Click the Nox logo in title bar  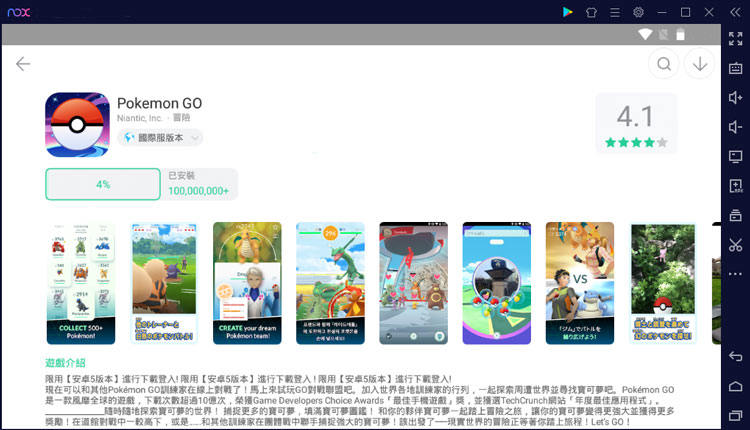[x=19, y=12]
